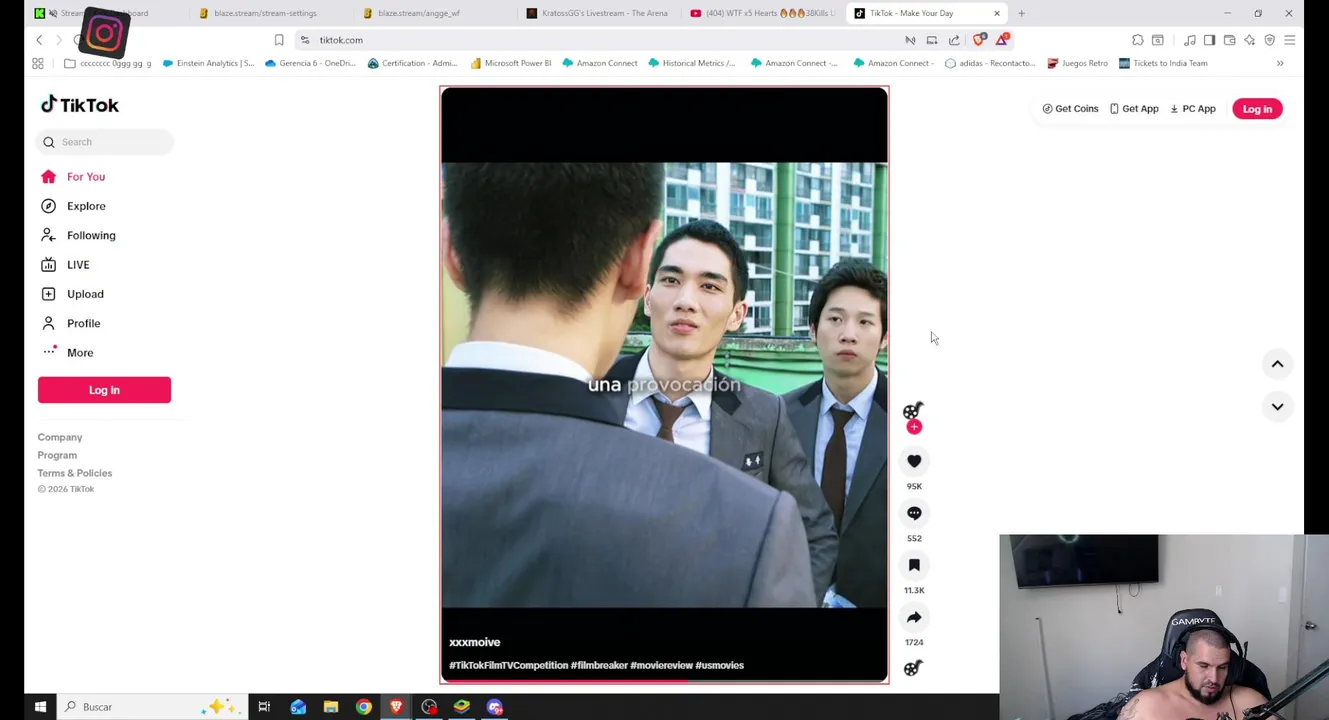Expand the Company footer section
Image resolution: width=1329 pixels, height=720 pixels.
60,437
